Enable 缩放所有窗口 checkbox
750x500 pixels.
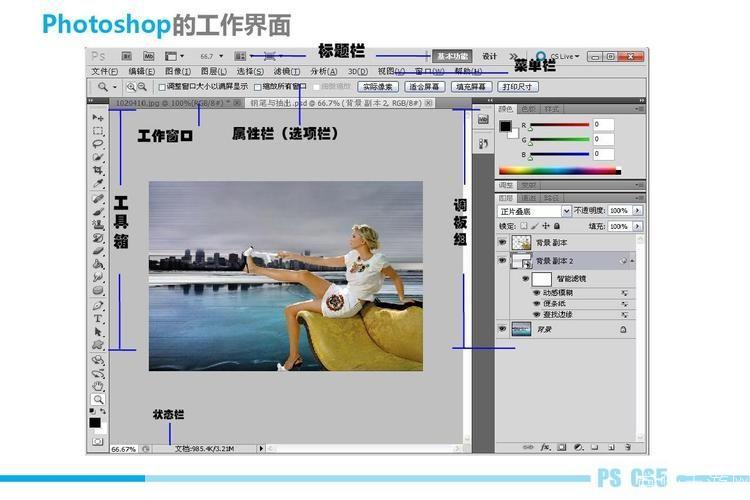click(x=258, y=87)
